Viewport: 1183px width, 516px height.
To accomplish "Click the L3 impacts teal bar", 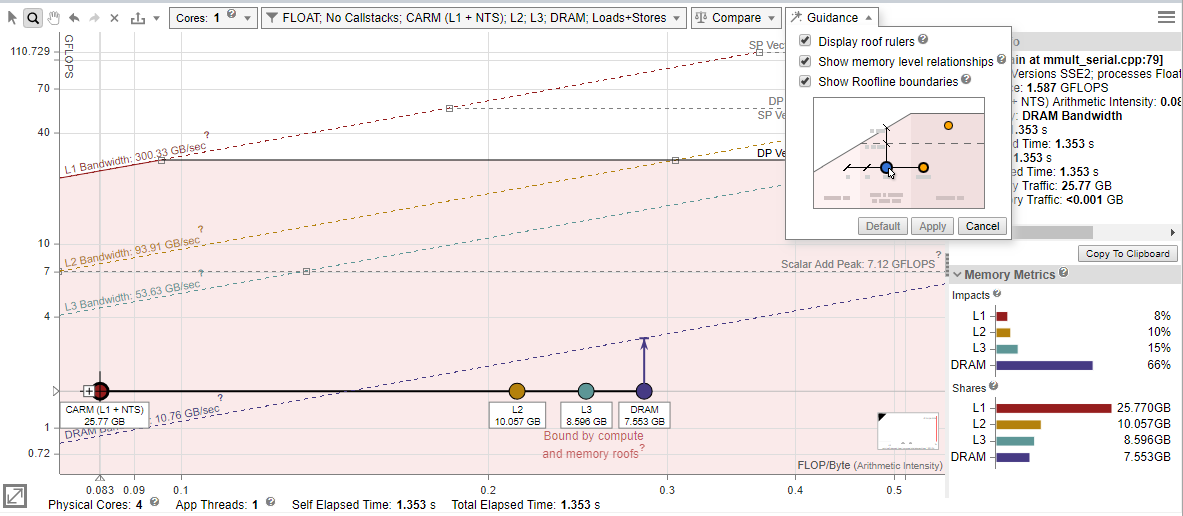I will pyautogui.click(x=1007, y=349).
